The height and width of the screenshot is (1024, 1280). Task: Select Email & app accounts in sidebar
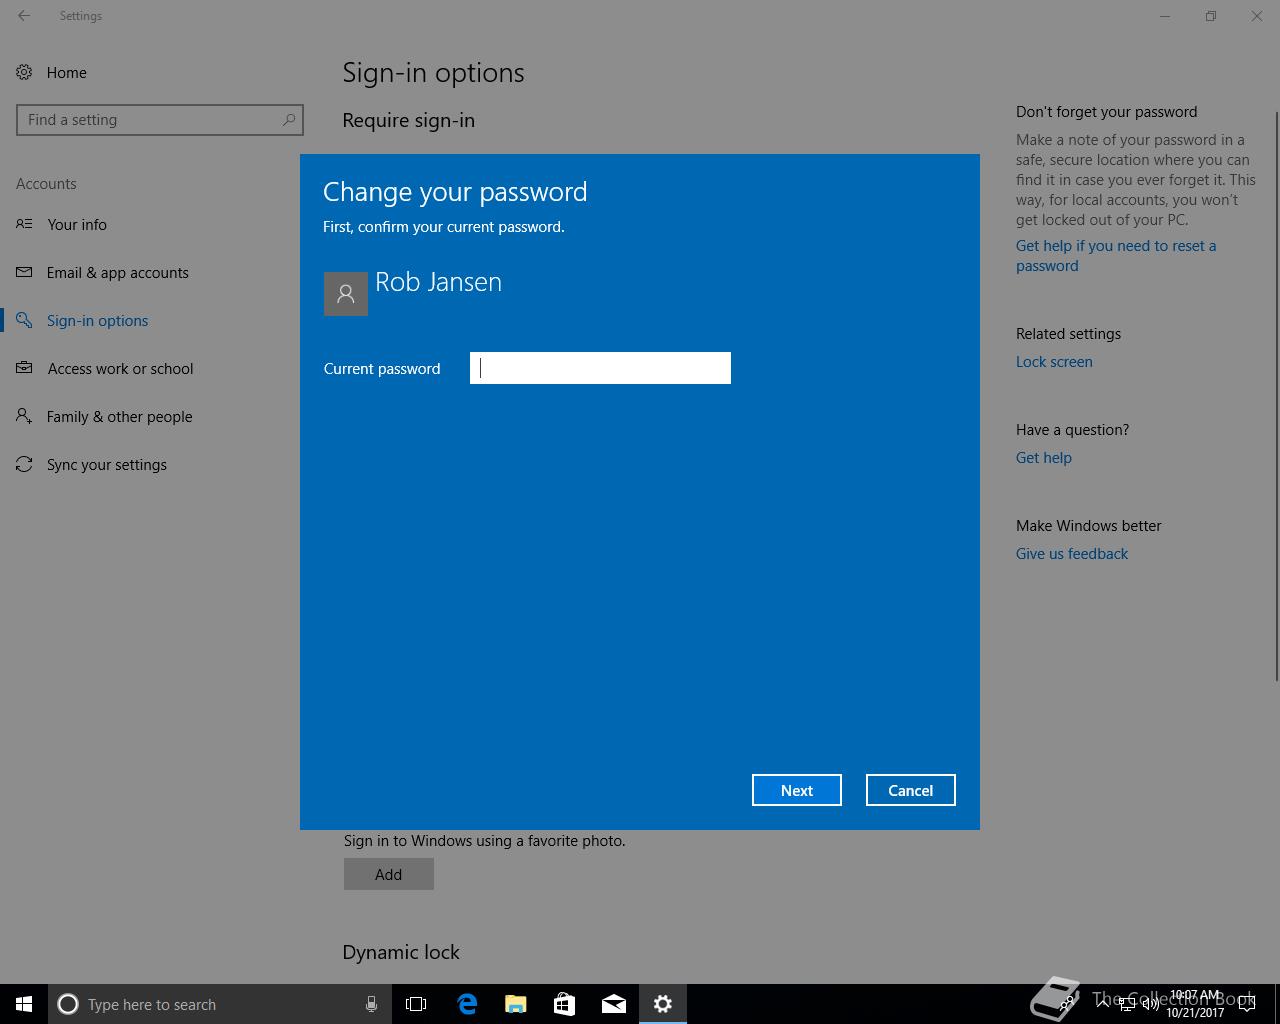150,272
